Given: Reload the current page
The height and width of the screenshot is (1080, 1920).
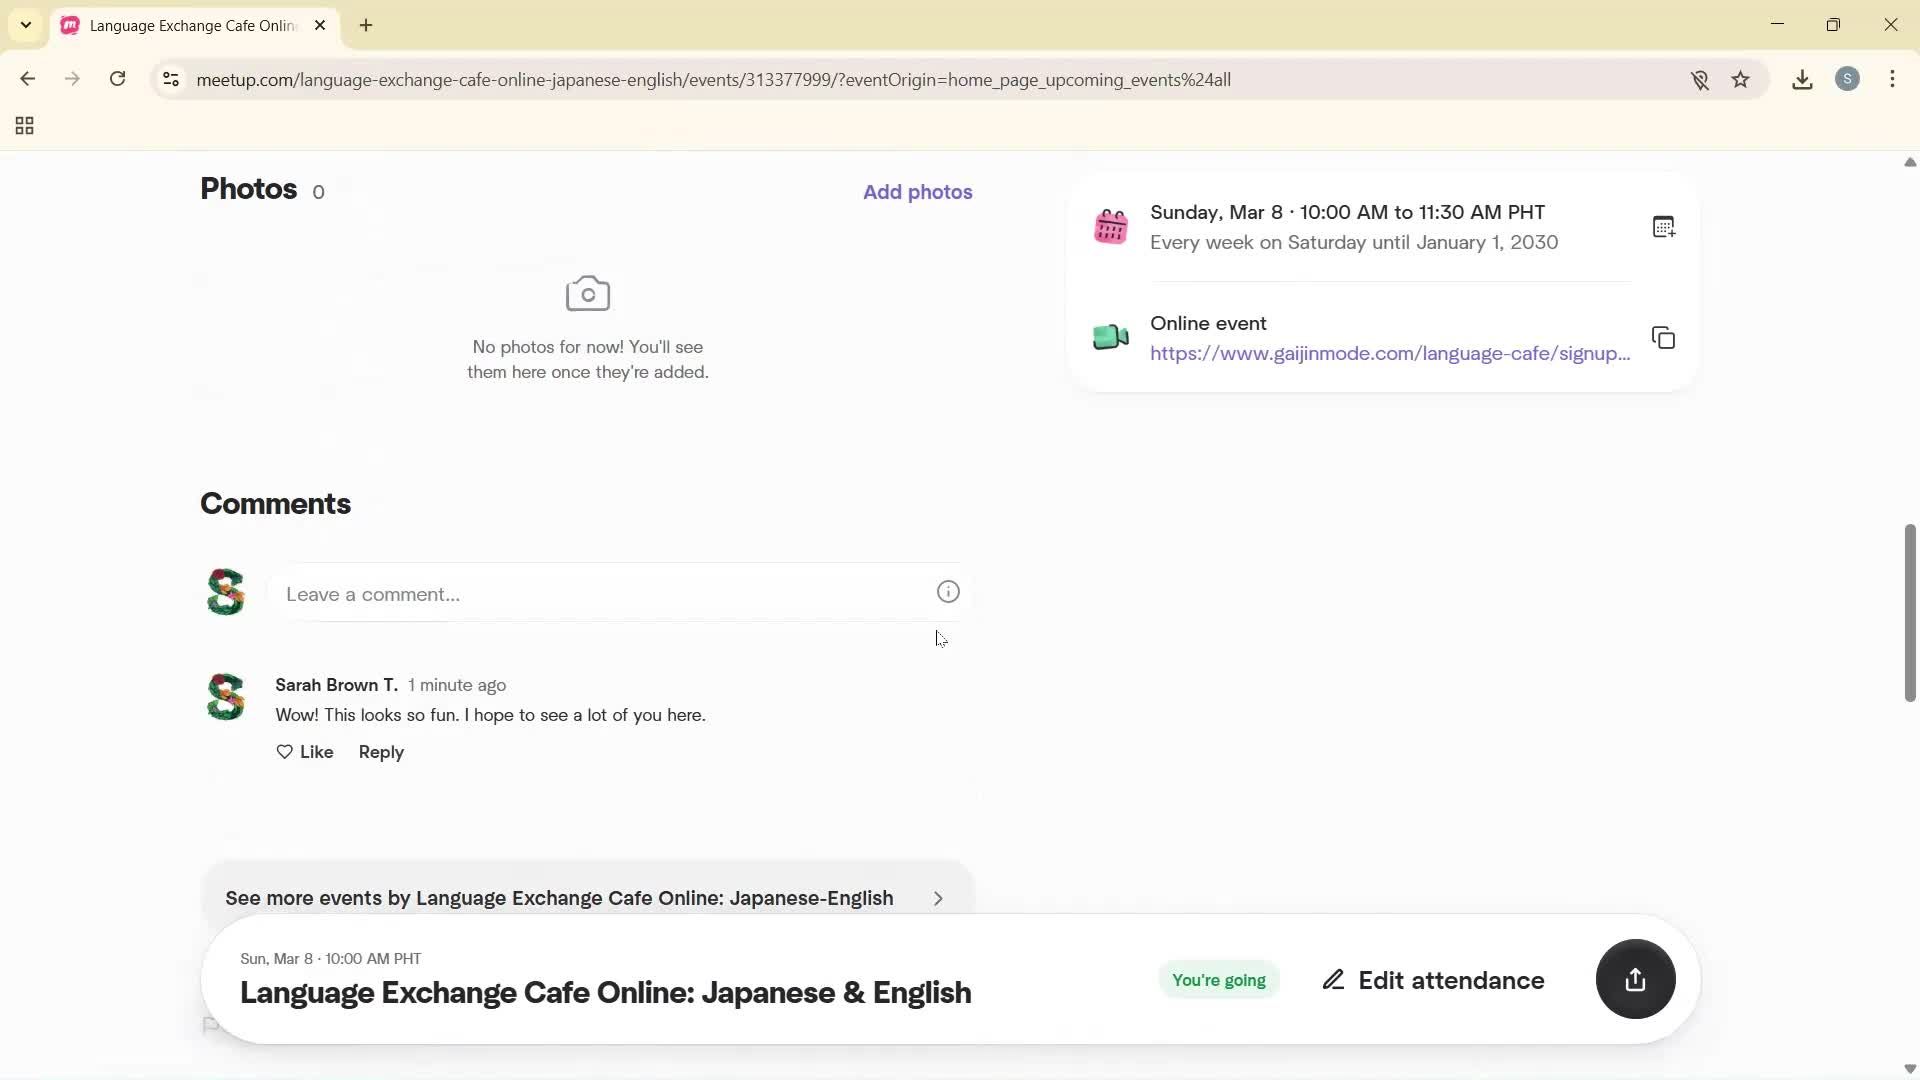Looking at the screenshot, I should point(118,79).
